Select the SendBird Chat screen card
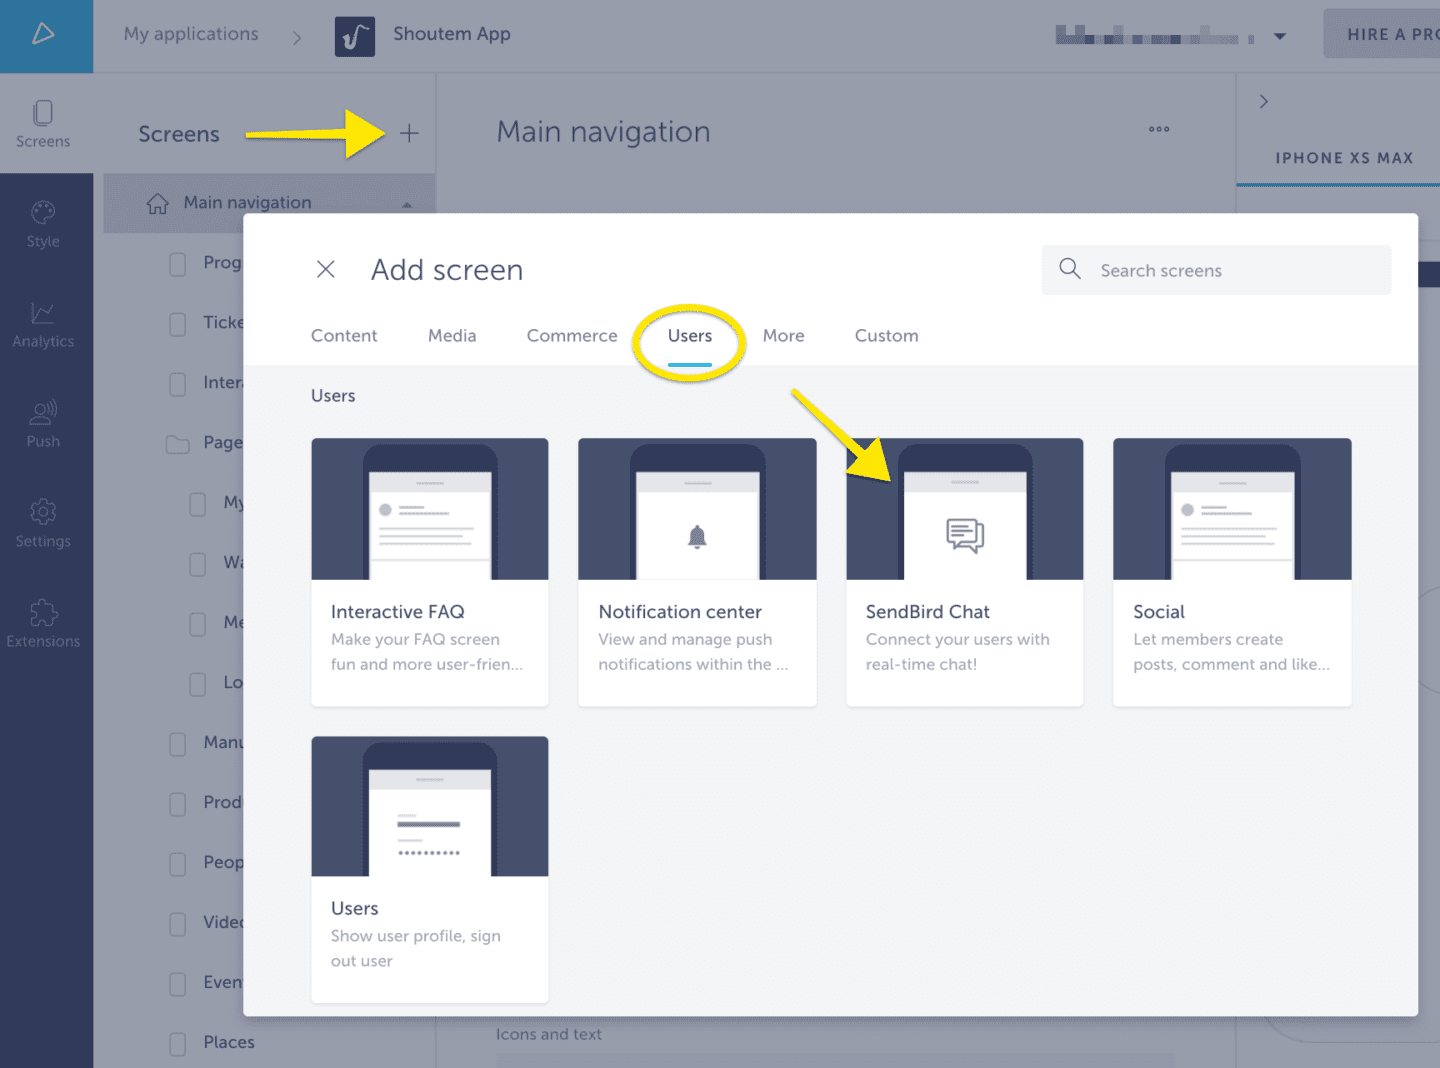 pyautogui.click(x=963, y=572)
